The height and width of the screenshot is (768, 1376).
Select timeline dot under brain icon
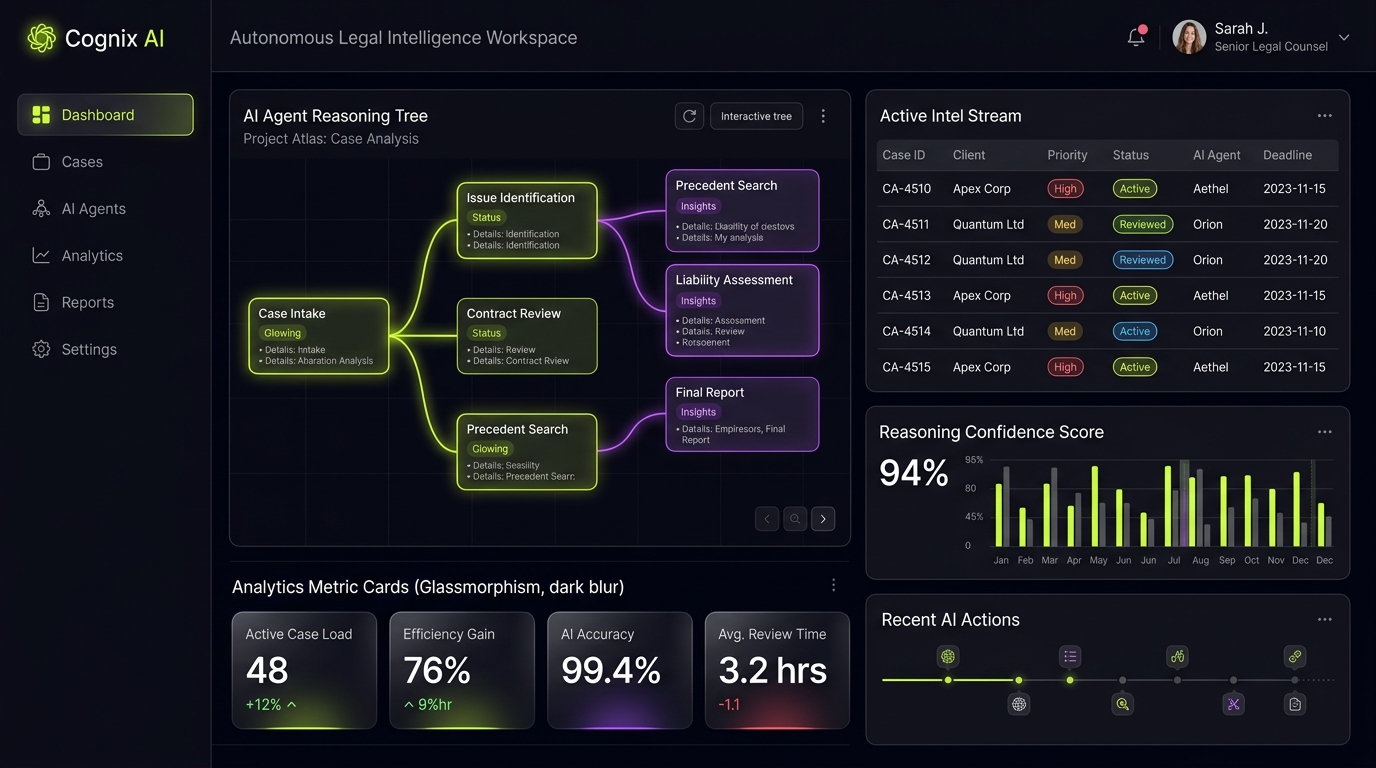[x=948, y=680]
